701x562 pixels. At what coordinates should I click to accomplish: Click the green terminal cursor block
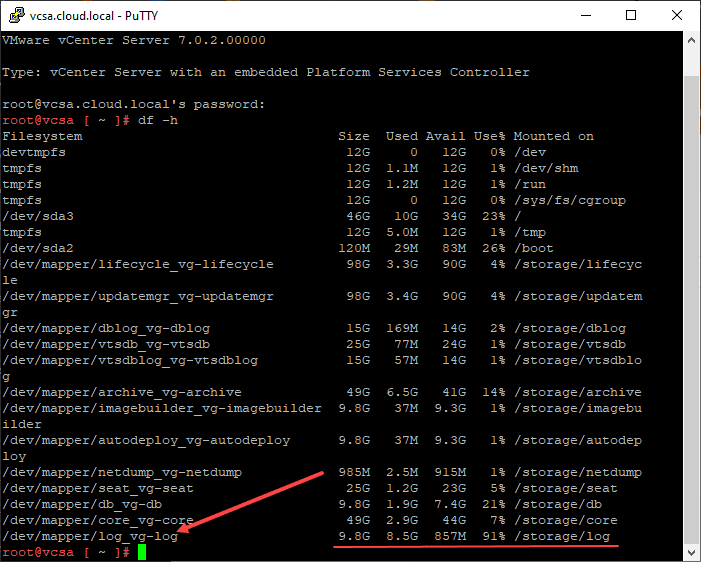click(x=142, y=552)
